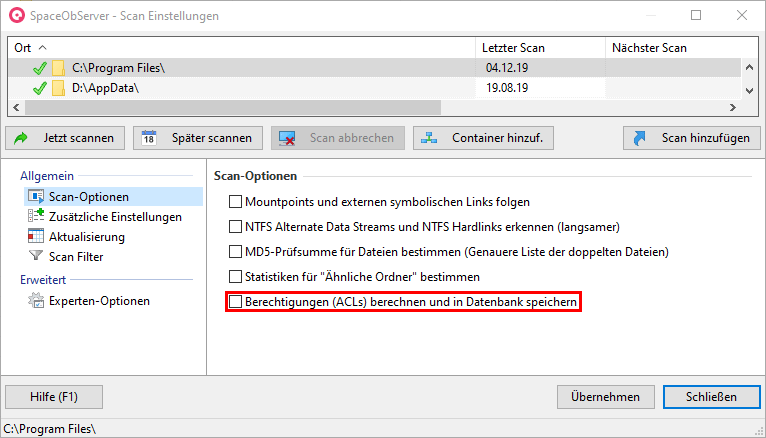Click the Übernehmen button
Screen dimensions: 766x438
pos(605,396)
